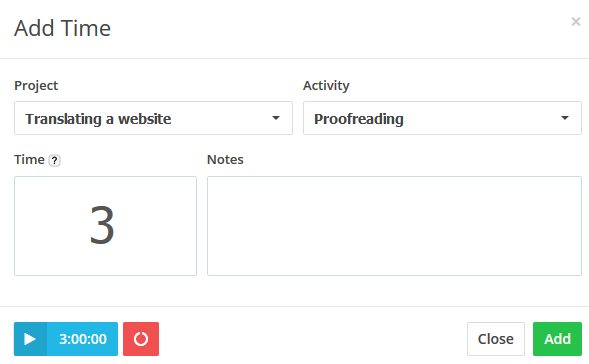The height and width of the screenshot is (364, 589).
Task: Dismiss the Add Time dialog via the X icon
Action: point(575,21)
